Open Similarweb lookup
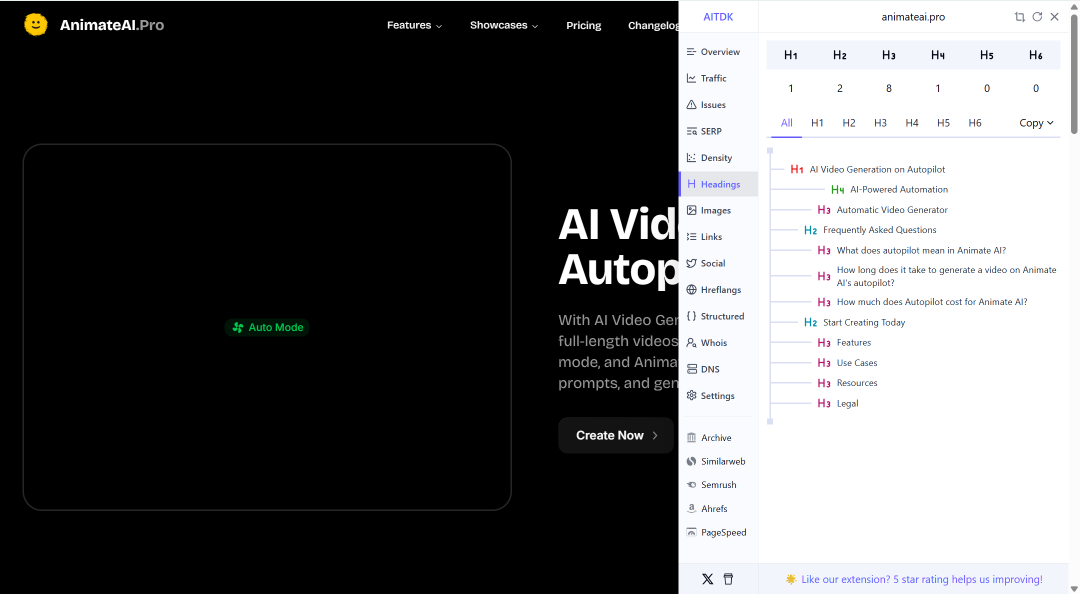 tap(718, 461)
